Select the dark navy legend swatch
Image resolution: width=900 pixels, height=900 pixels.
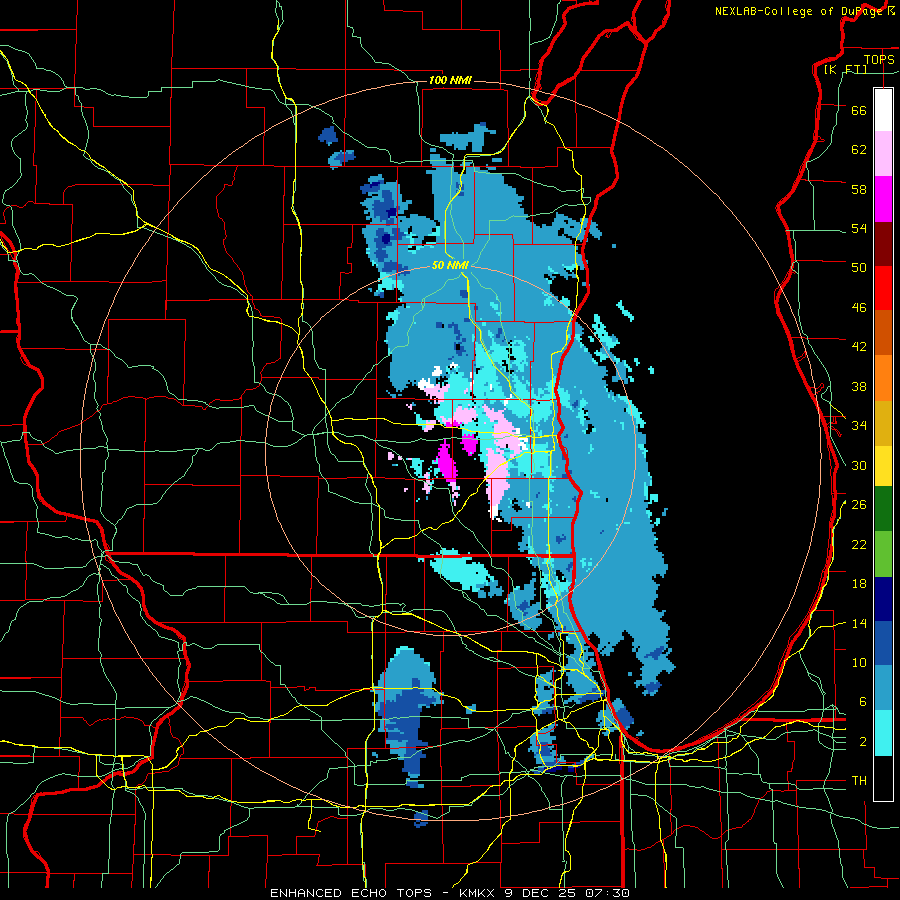point(883,599)
